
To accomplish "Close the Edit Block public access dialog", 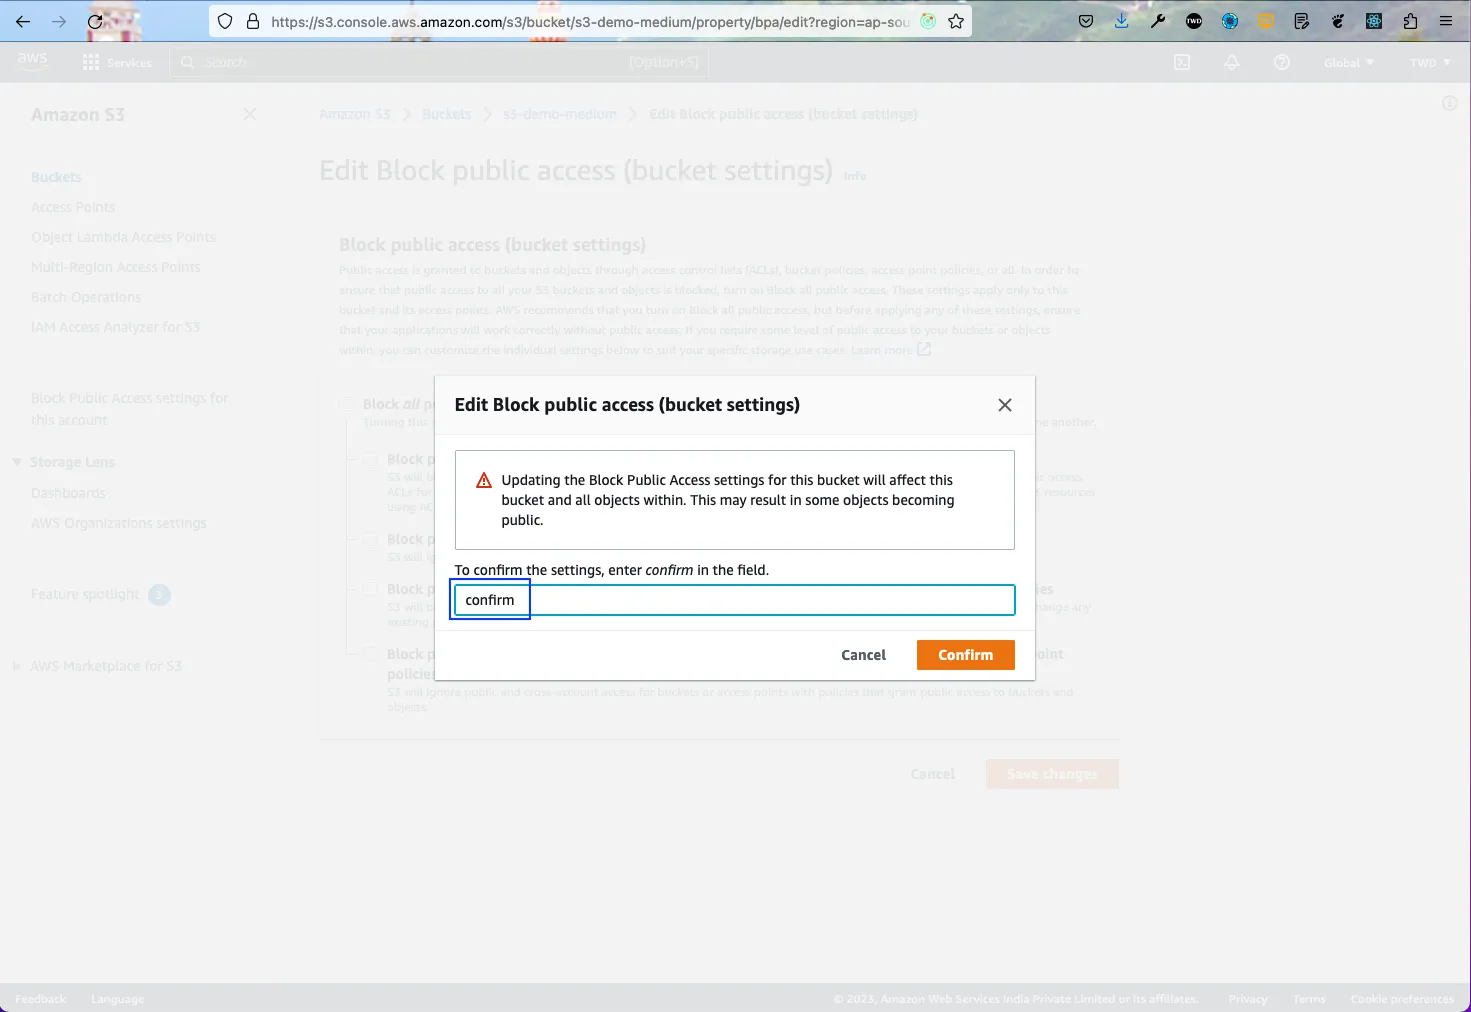I will (1005, 405).
